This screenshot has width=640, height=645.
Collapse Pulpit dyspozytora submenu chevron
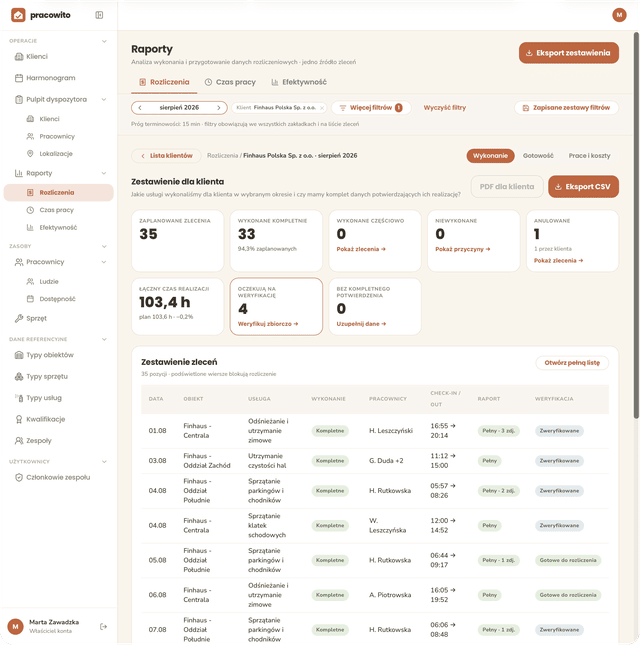104,99
